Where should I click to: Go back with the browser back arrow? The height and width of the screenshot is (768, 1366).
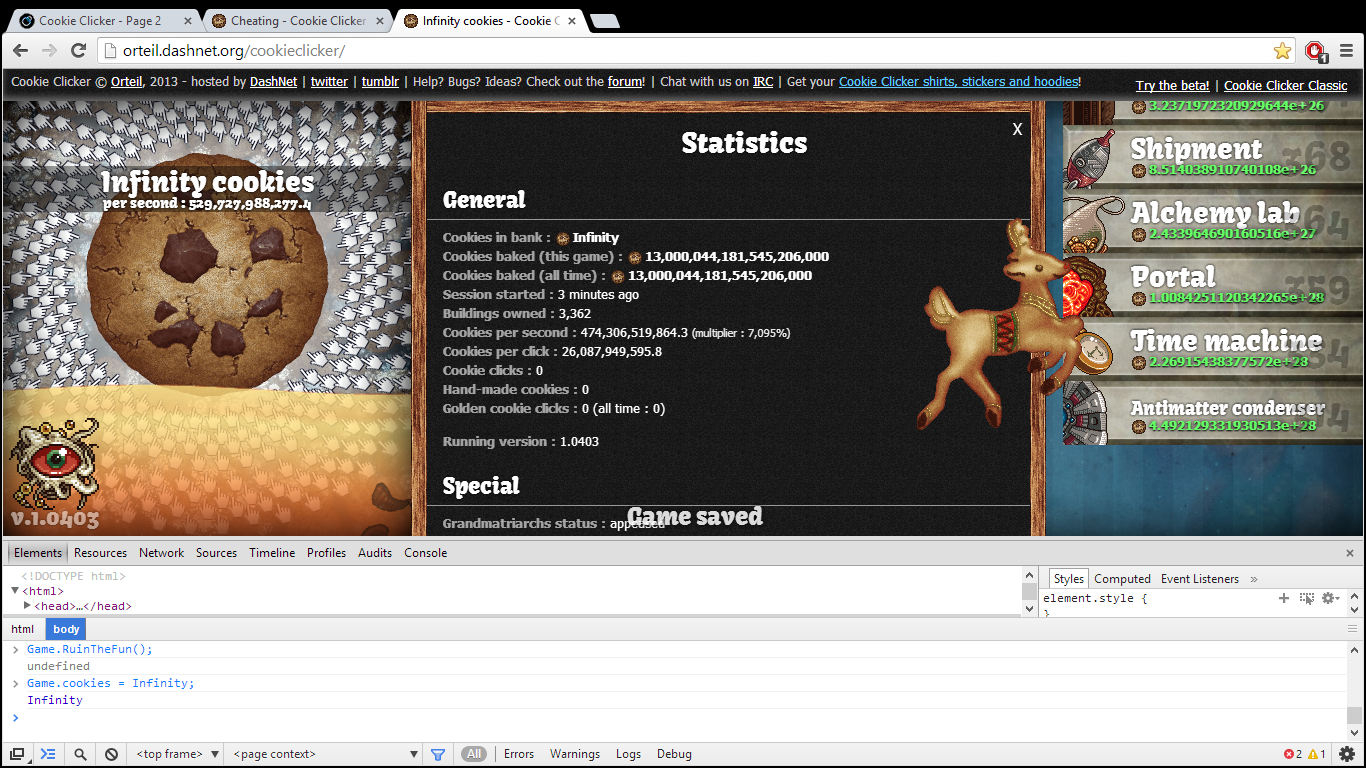[22, 51]
